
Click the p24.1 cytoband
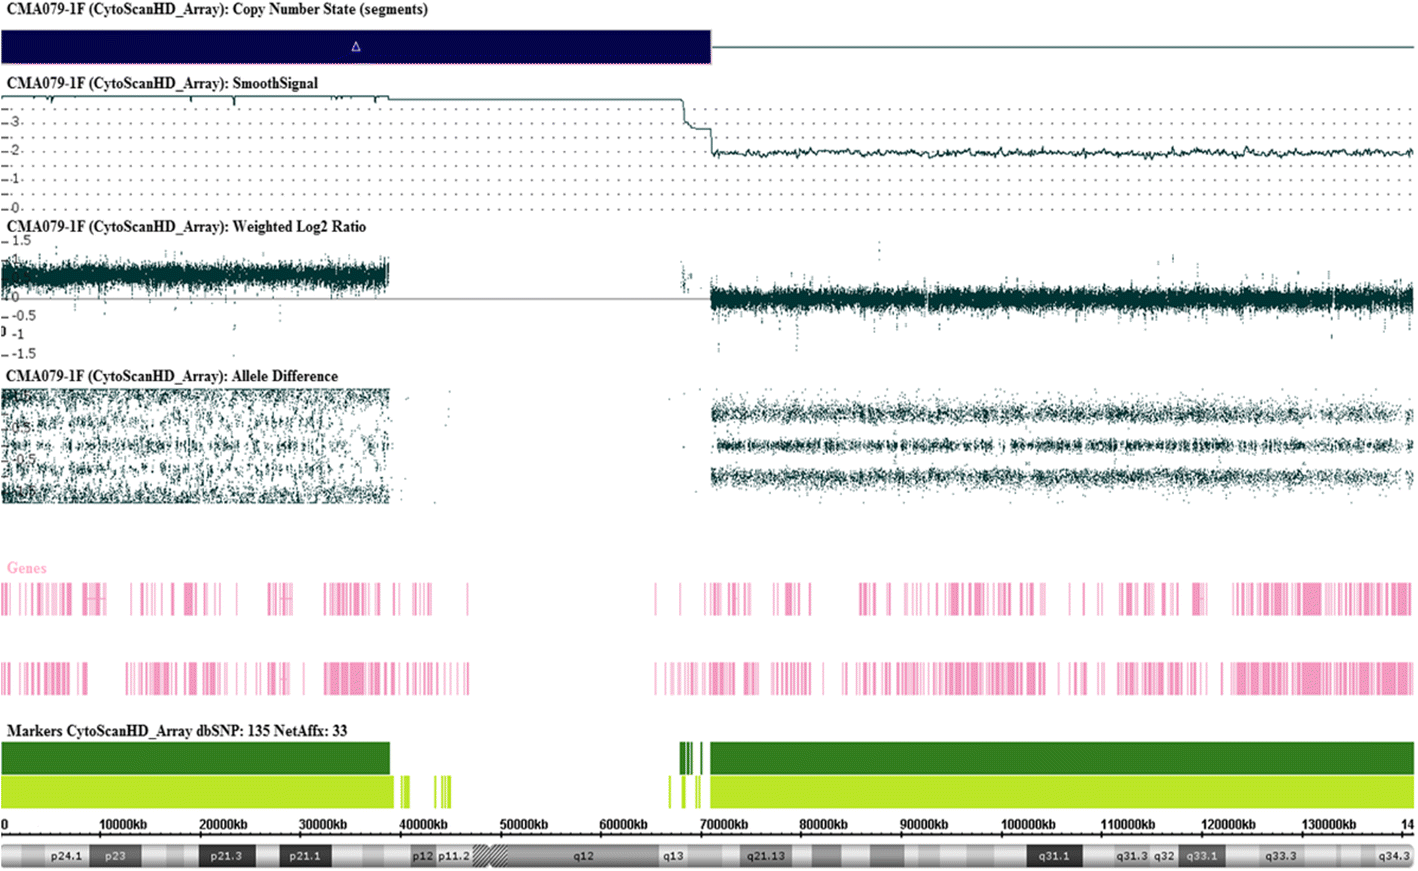66,856
